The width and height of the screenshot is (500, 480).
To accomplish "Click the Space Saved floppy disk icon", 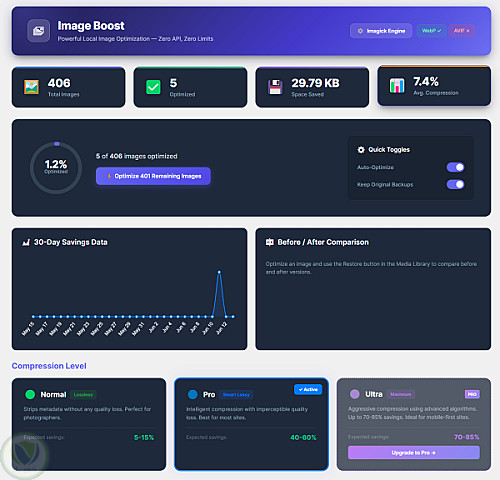I will [275, 87].
